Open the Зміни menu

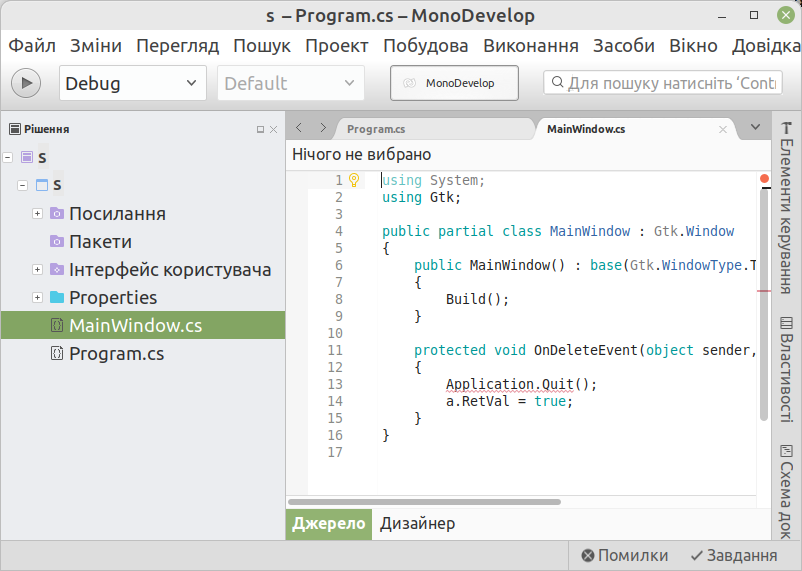pos(96,46)
